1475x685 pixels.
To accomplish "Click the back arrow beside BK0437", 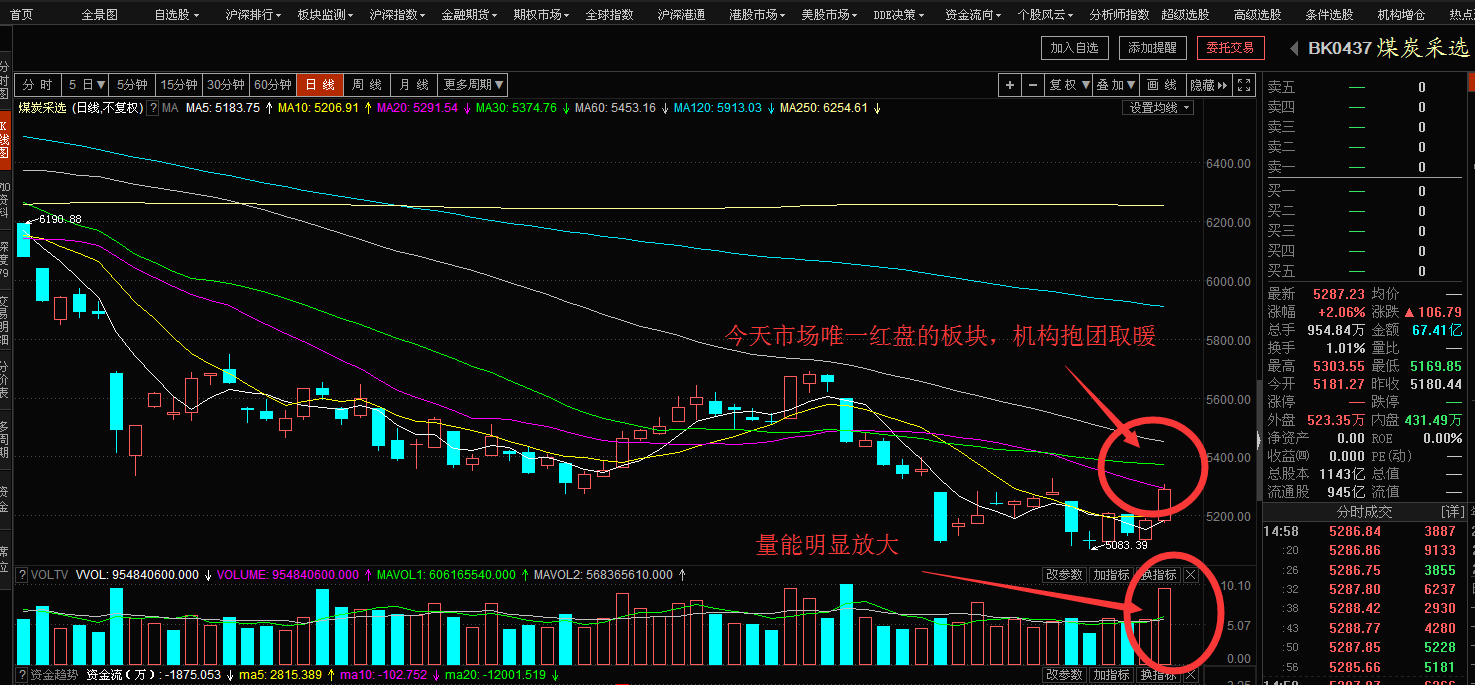I will coord(1293,48).
